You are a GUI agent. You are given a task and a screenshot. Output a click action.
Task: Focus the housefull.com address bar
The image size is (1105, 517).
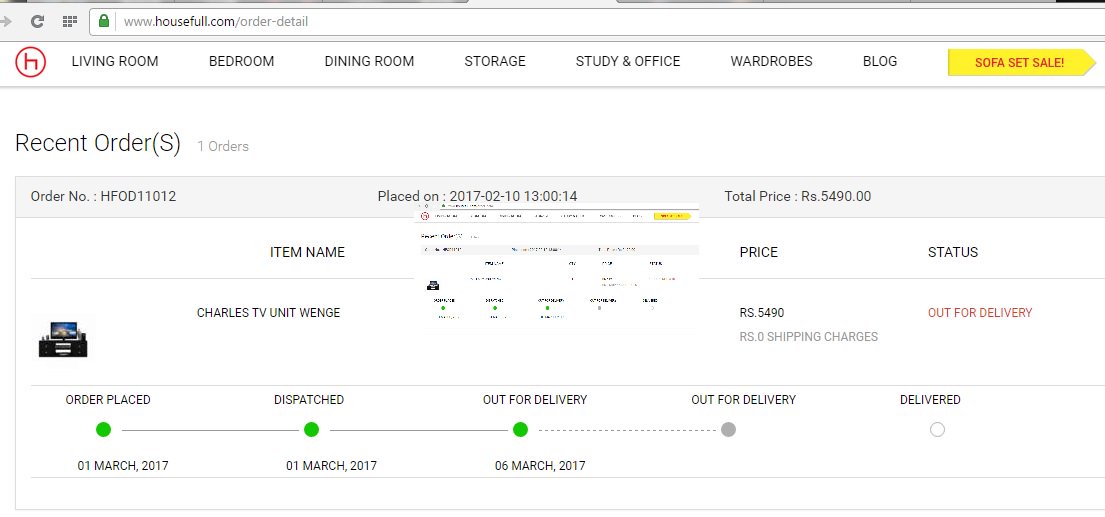(x=597, y=21)
